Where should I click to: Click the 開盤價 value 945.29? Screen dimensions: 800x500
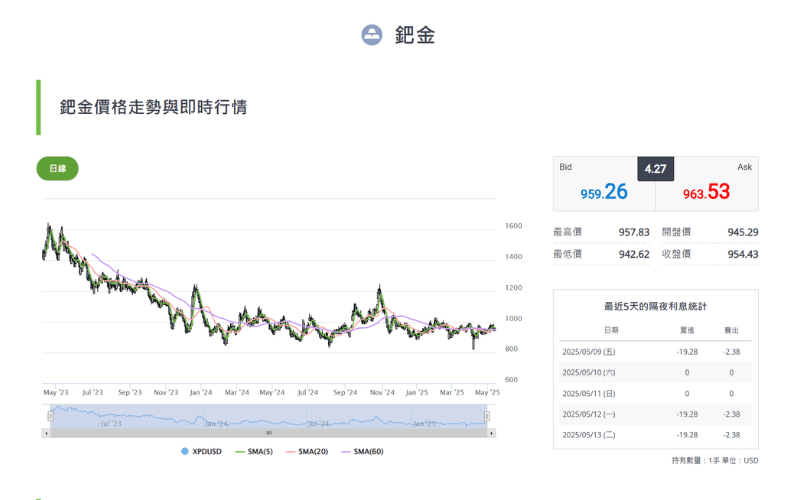click(743, 232)
